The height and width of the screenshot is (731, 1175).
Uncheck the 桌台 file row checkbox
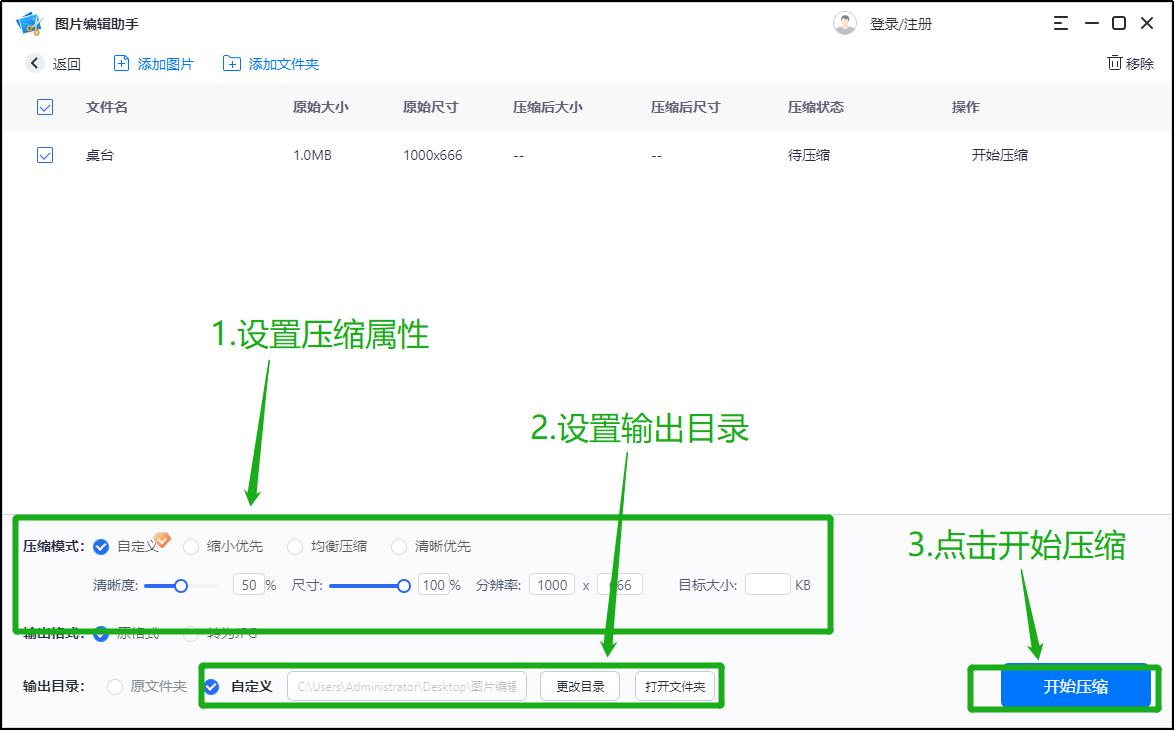tap(44, 155)
